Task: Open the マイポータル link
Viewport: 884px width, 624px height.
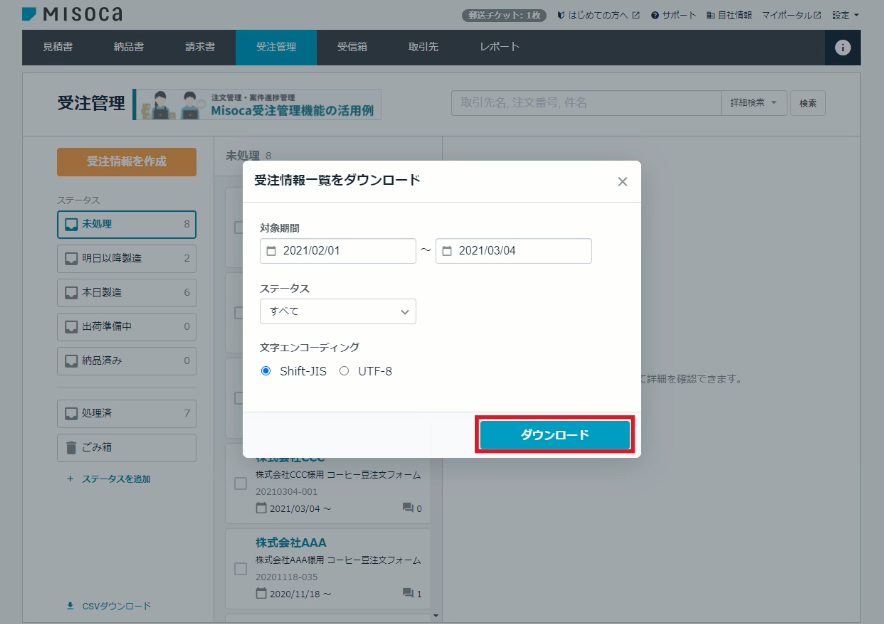Action: tap(791, 15)
